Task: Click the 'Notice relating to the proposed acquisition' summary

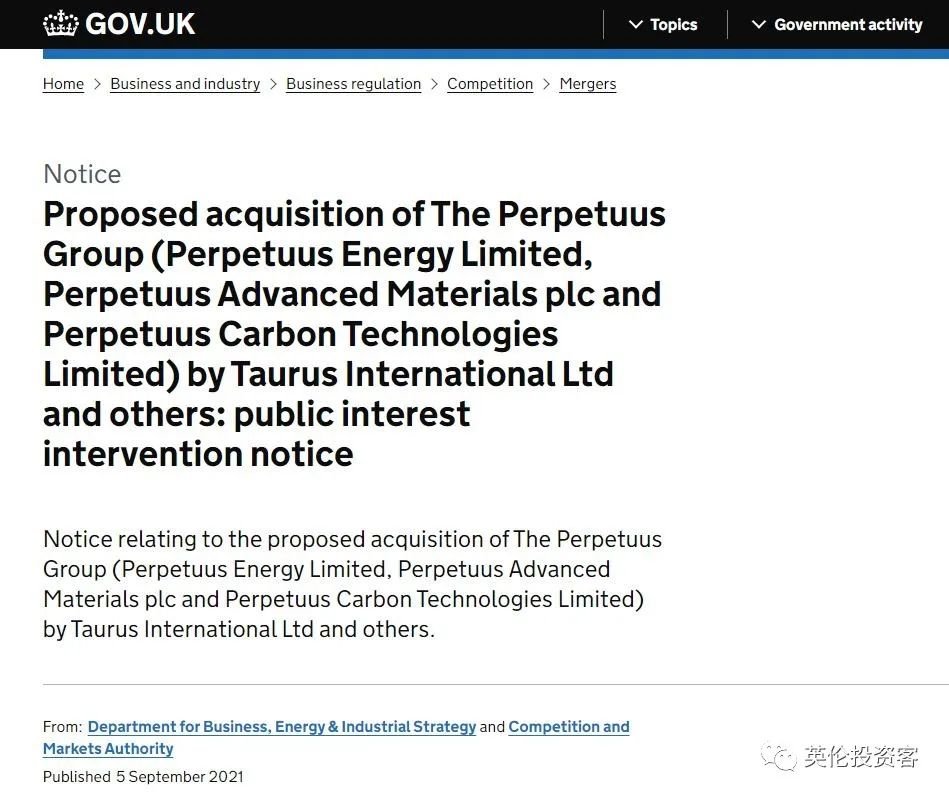Action: click(352, 584)
